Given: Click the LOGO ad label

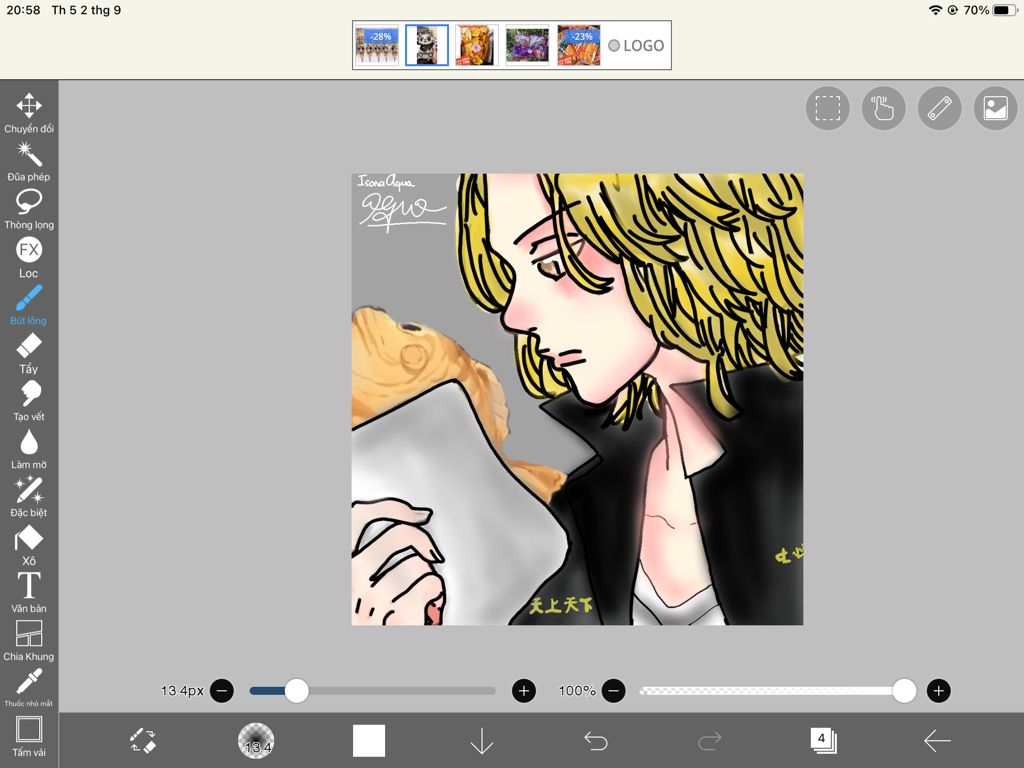Looking at the screenshot, I should 636,46.
